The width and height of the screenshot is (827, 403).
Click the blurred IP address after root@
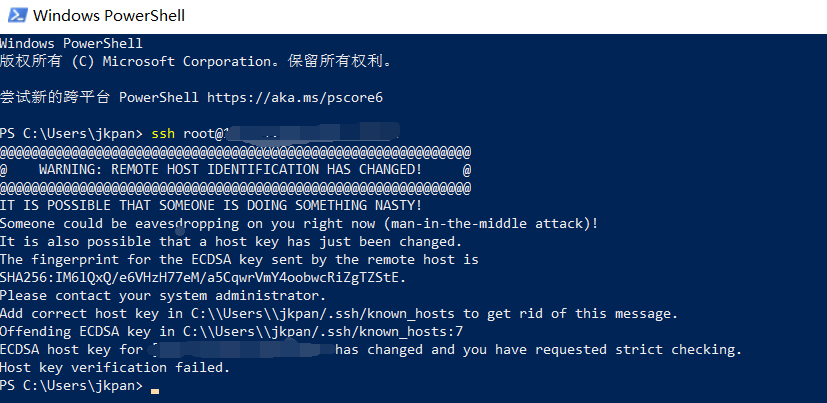[311, 132]
